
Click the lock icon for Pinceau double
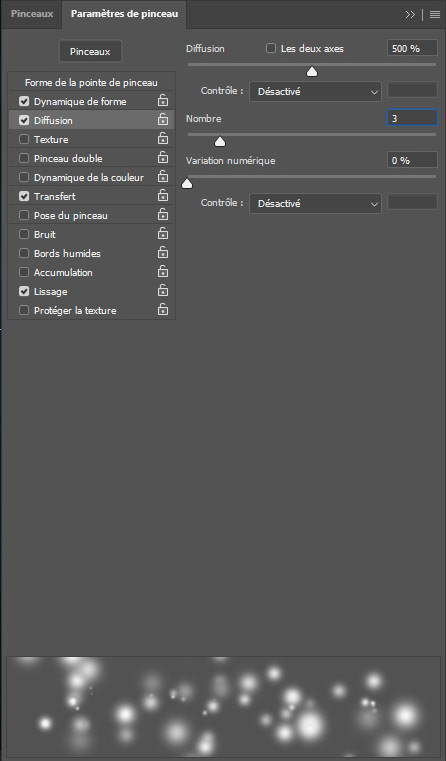click(x=163, y=157)
